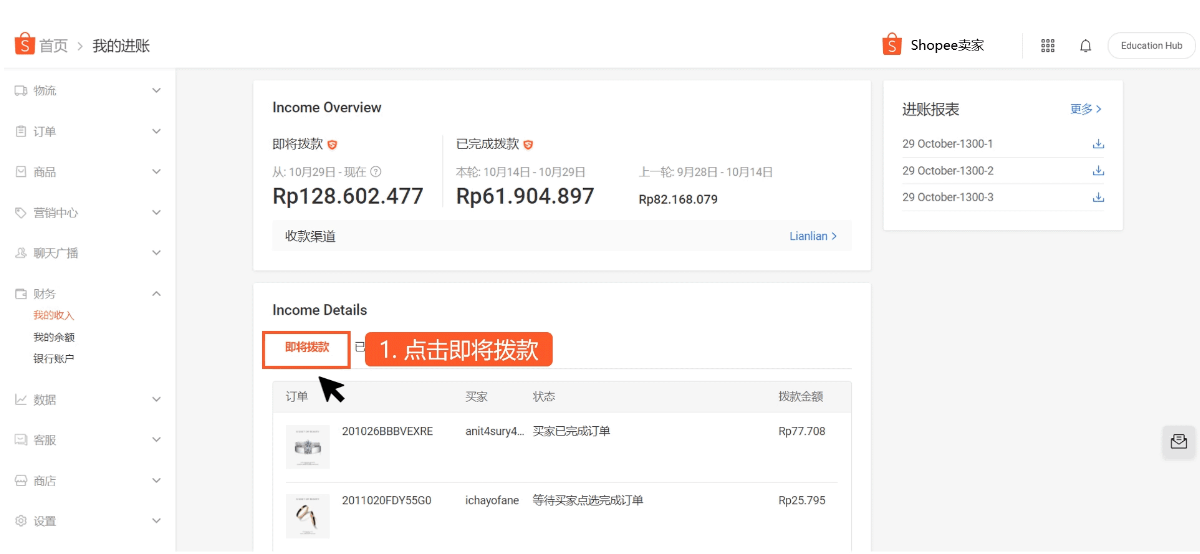The image size is (1200, 554).
Task: Select 我的收入 in the sidebar
Action: tap(54, 316)
